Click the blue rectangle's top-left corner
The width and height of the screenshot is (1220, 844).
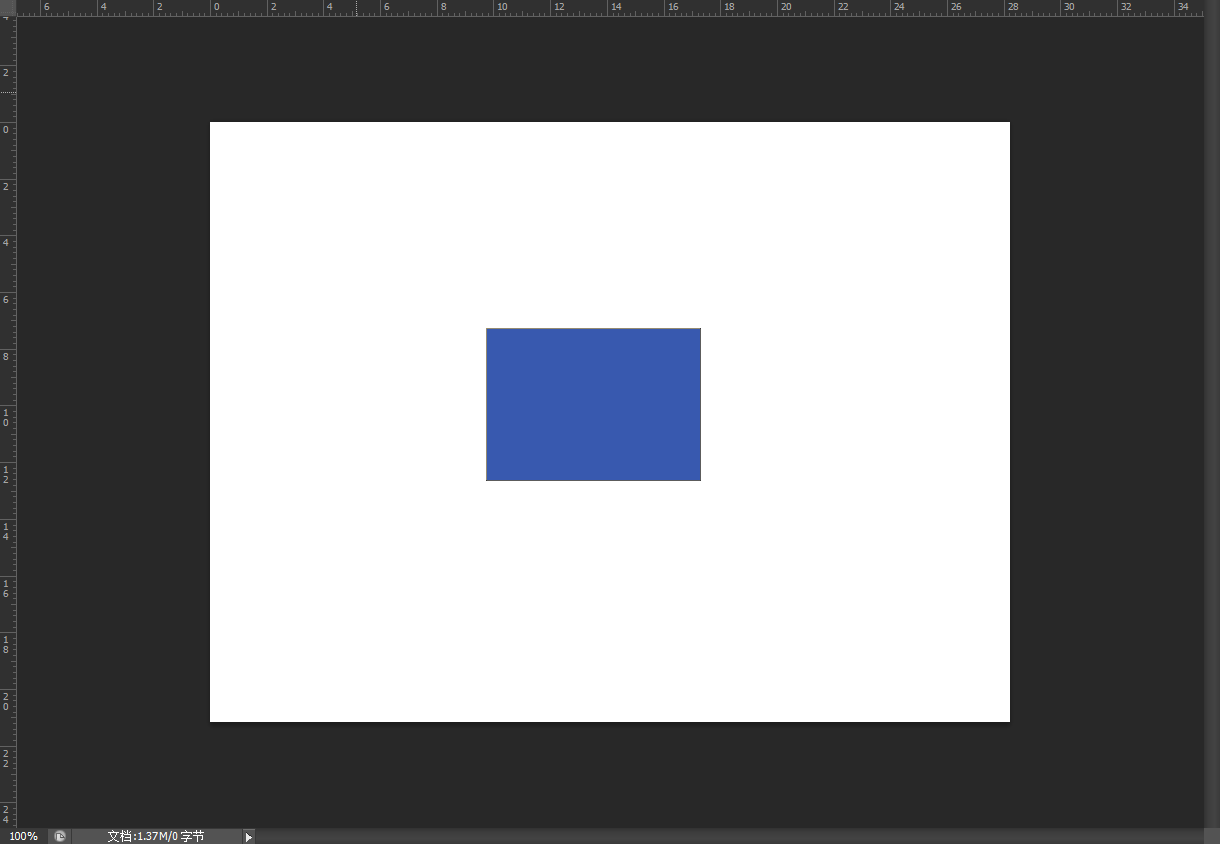point(487,329)
